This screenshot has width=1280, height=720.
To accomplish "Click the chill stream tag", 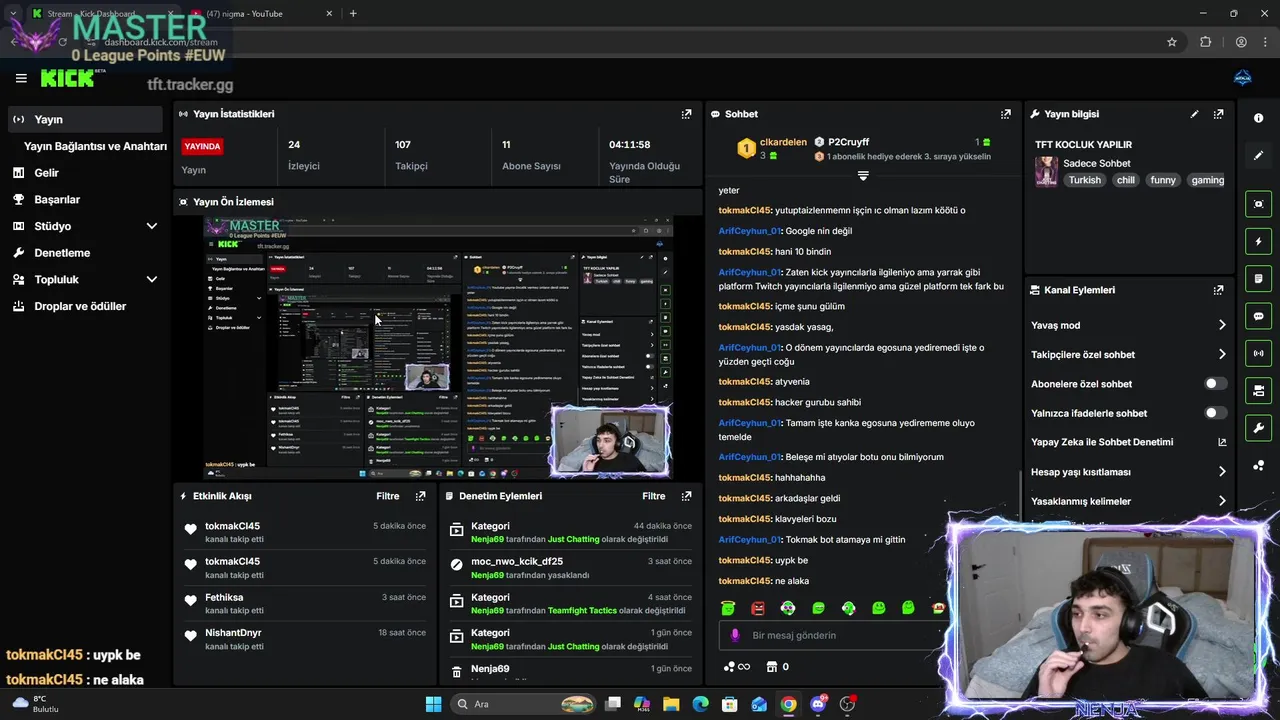I will click(x=1126, y=180).
